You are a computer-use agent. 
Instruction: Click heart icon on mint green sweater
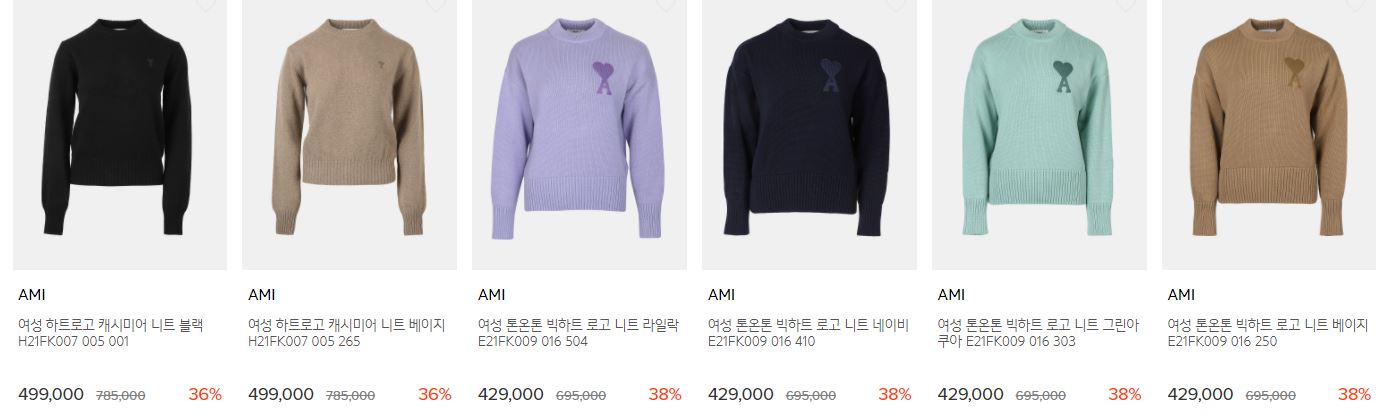coord(1125,4)
